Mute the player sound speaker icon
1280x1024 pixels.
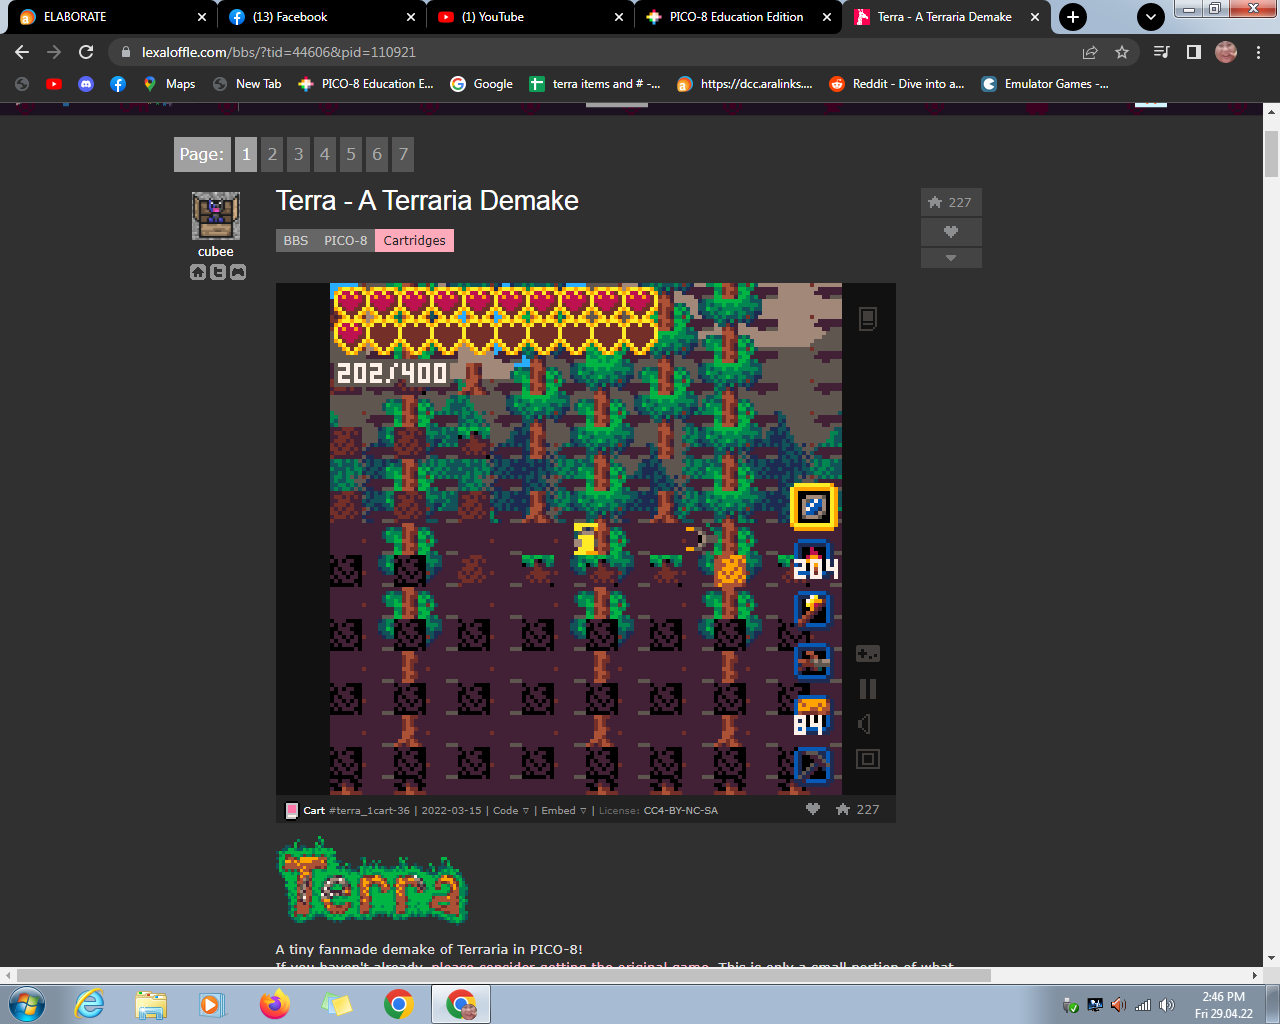(866, 724)
